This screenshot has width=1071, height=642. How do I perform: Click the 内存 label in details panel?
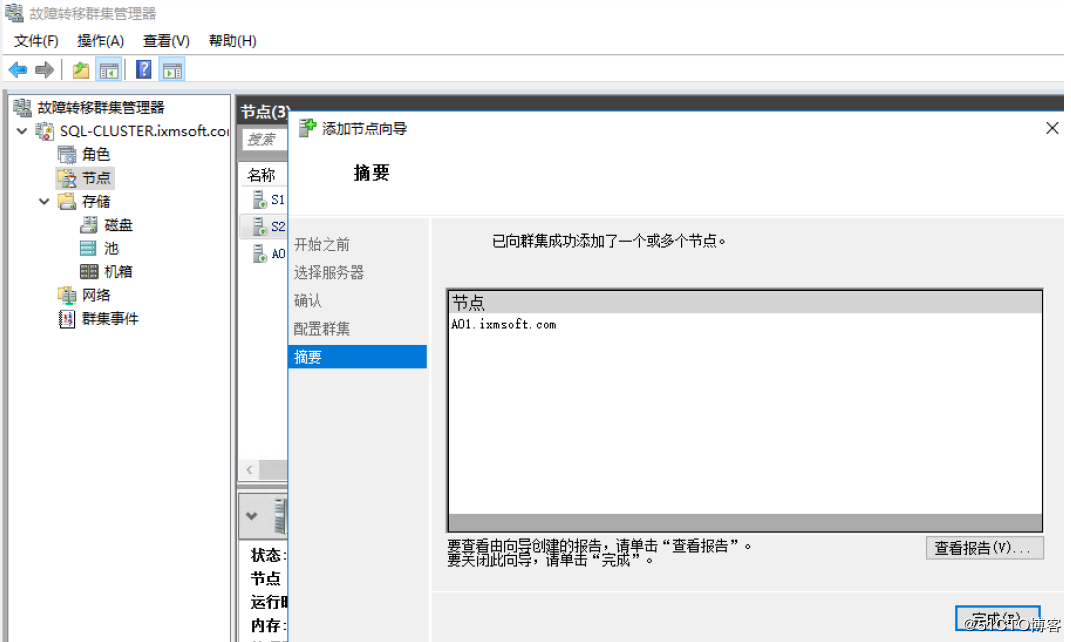[268, 625]
